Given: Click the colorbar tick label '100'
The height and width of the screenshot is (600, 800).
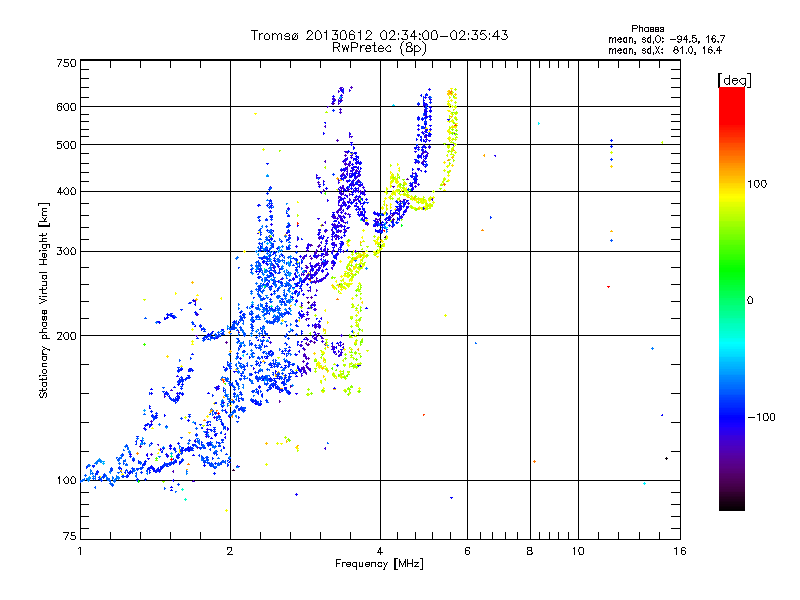Looking at the screenshot, I should [757, 184].
